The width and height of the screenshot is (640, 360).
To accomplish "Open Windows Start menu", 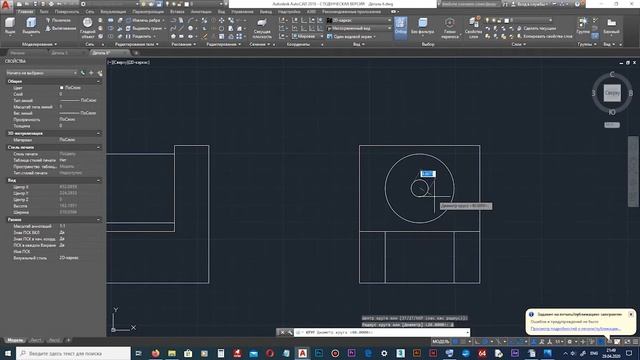I will click(x=8, y=353).
